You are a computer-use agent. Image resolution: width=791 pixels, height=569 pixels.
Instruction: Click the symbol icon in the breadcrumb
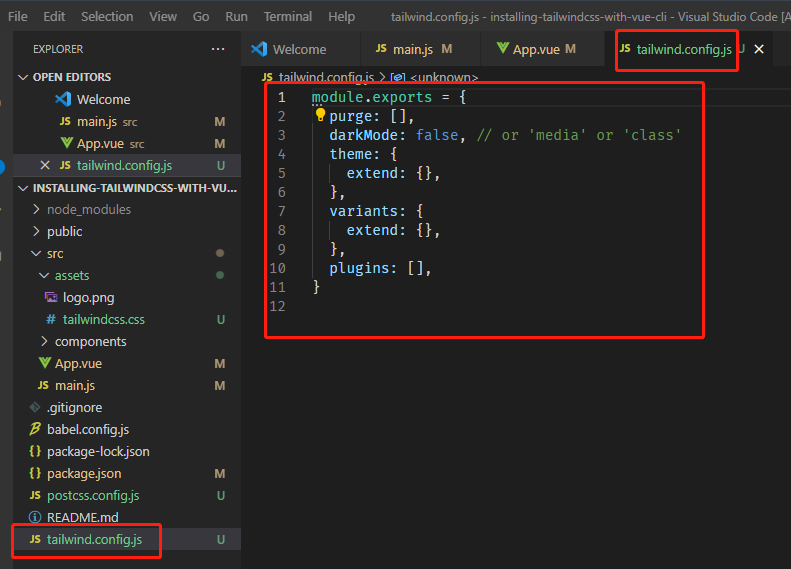[x=398, y=78]
